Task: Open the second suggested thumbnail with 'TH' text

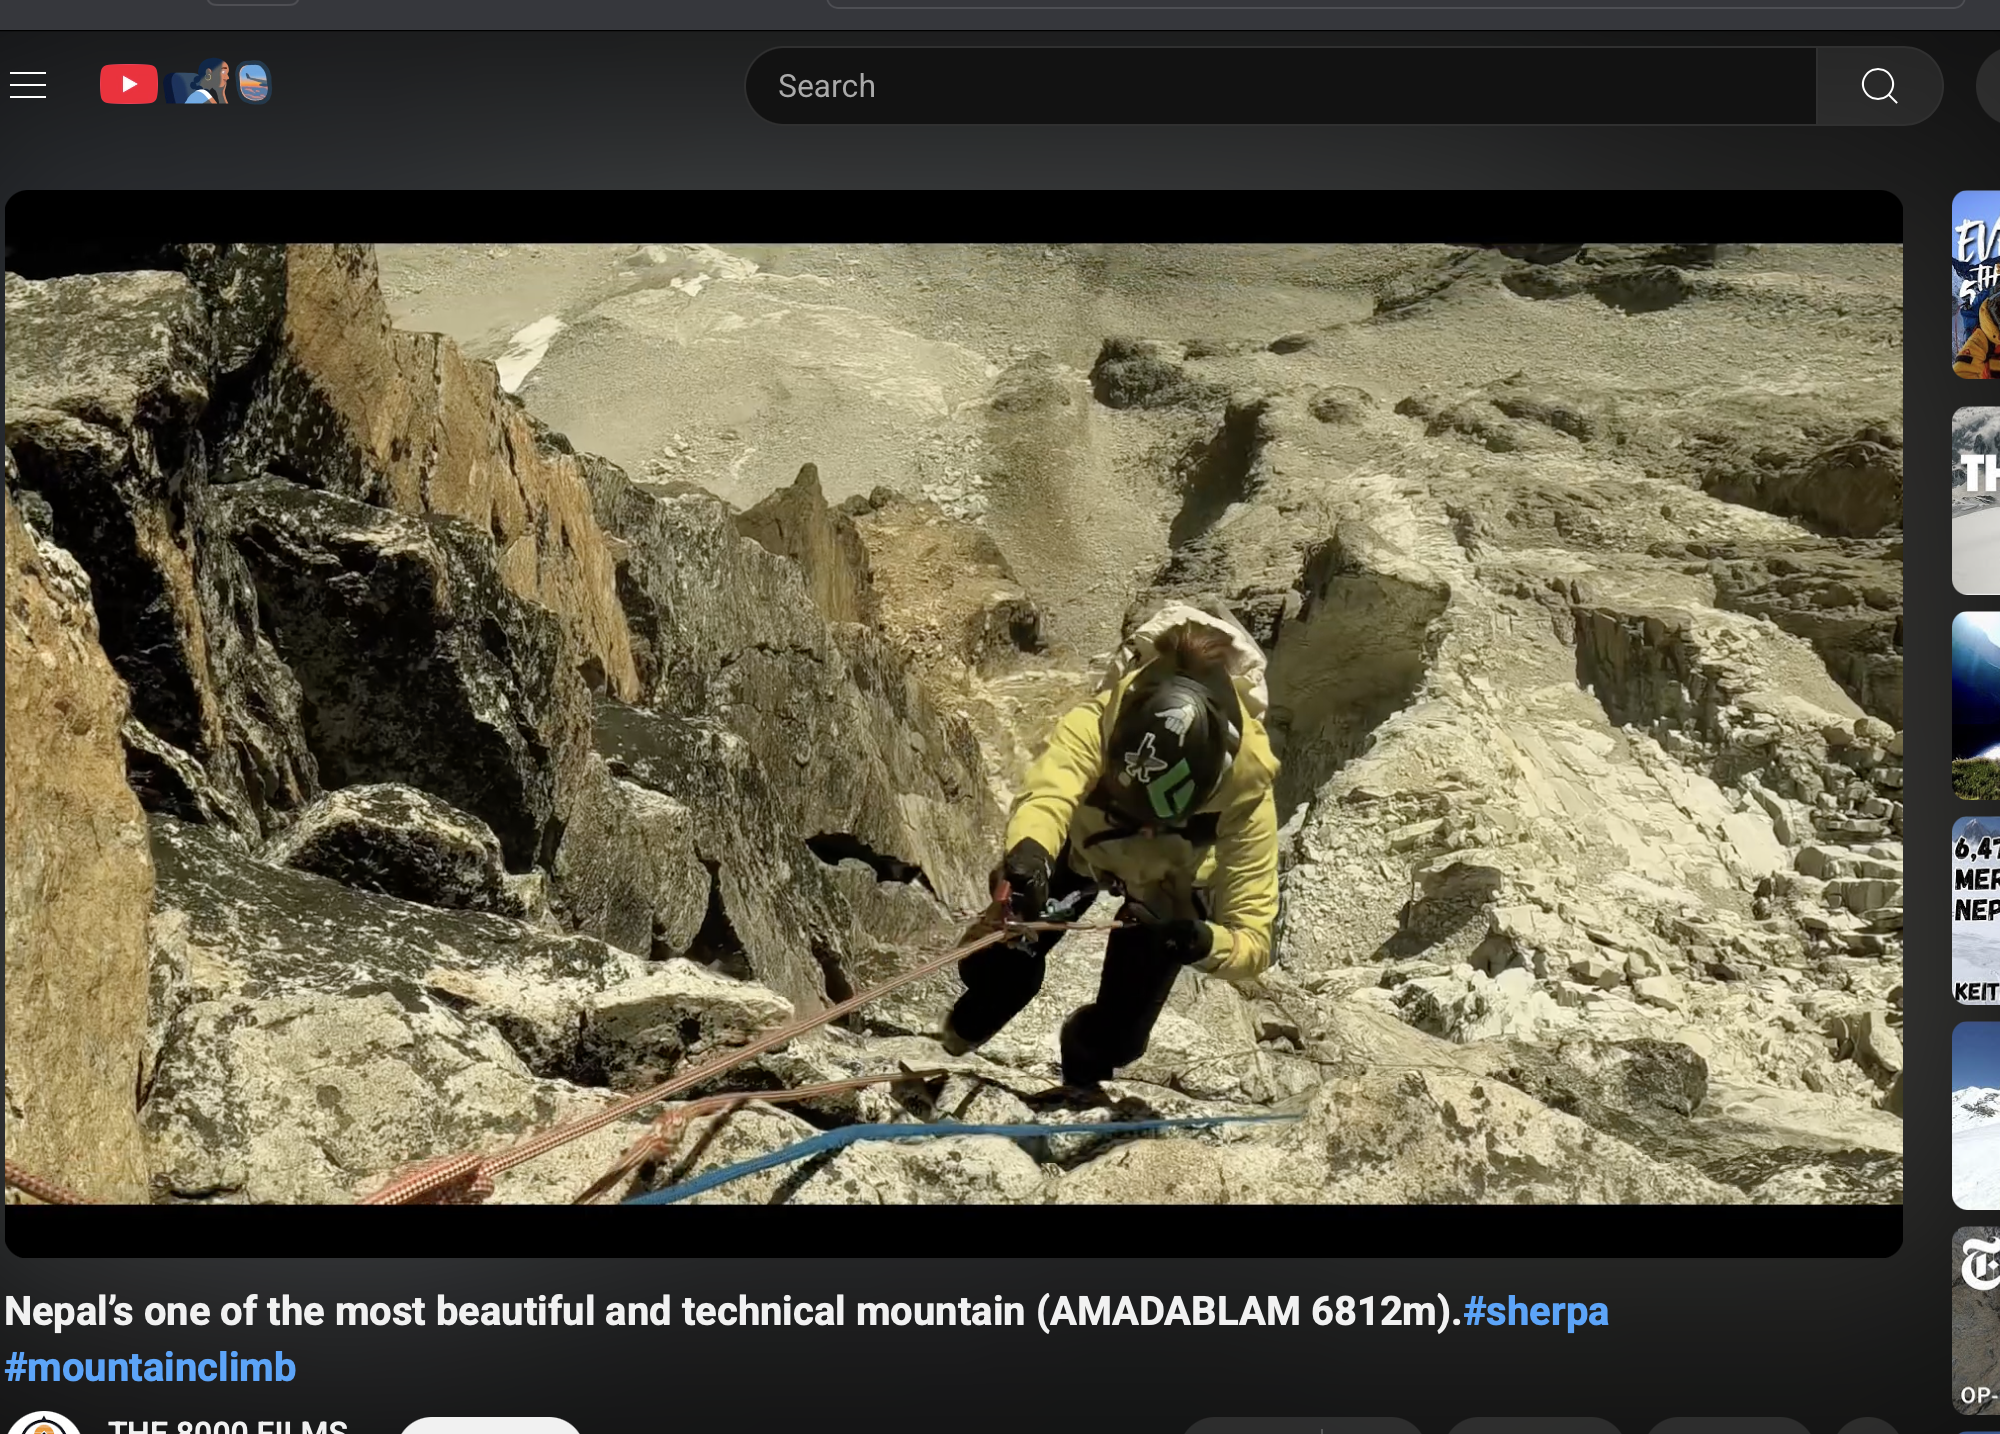Action: tap(1976, 500)
